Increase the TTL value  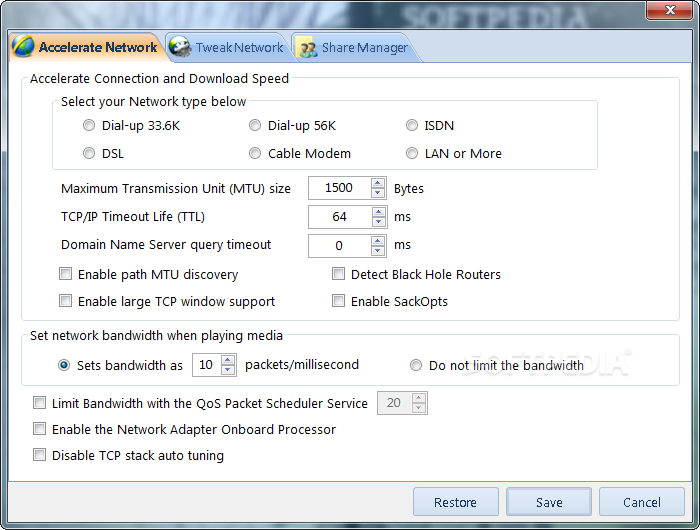pos(379,212)
